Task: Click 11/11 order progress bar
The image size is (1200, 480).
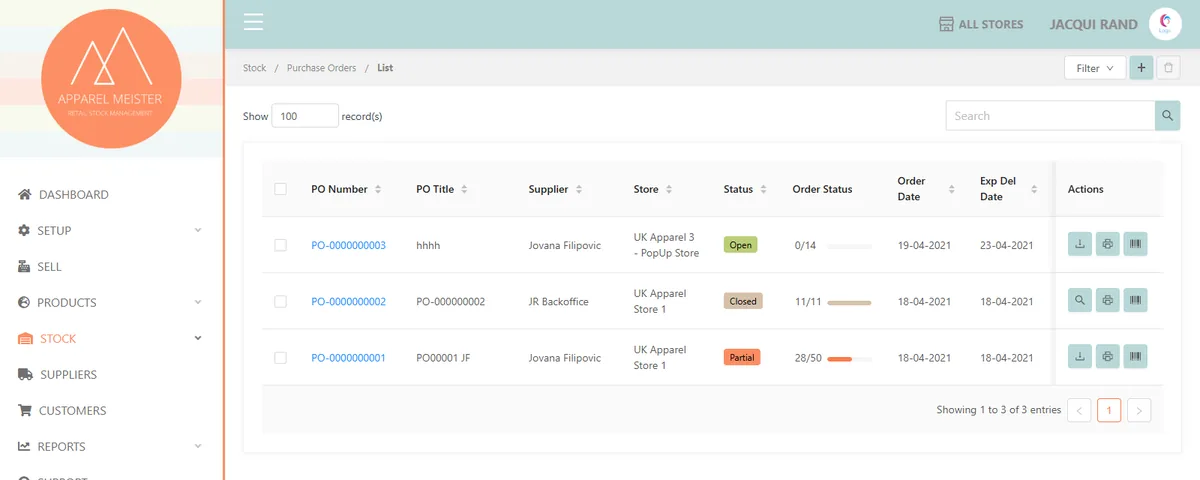Action: [x=849, y=302]
